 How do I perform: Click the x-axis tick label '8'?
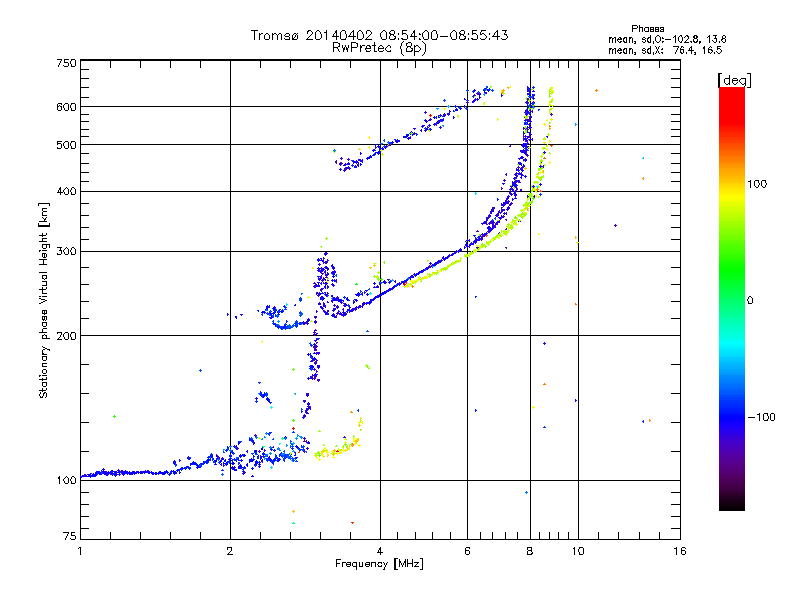click(530, 551)
